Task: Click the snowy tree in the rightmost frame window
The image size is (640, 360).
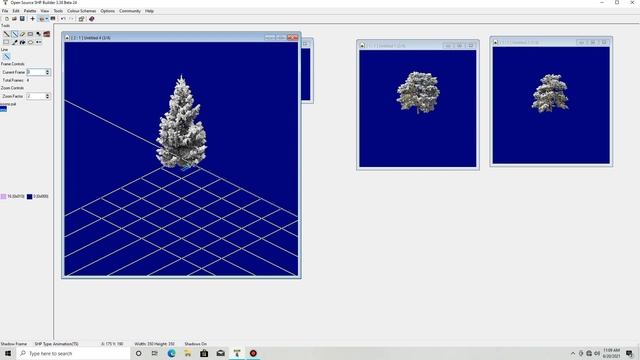Action: point(550,93)
